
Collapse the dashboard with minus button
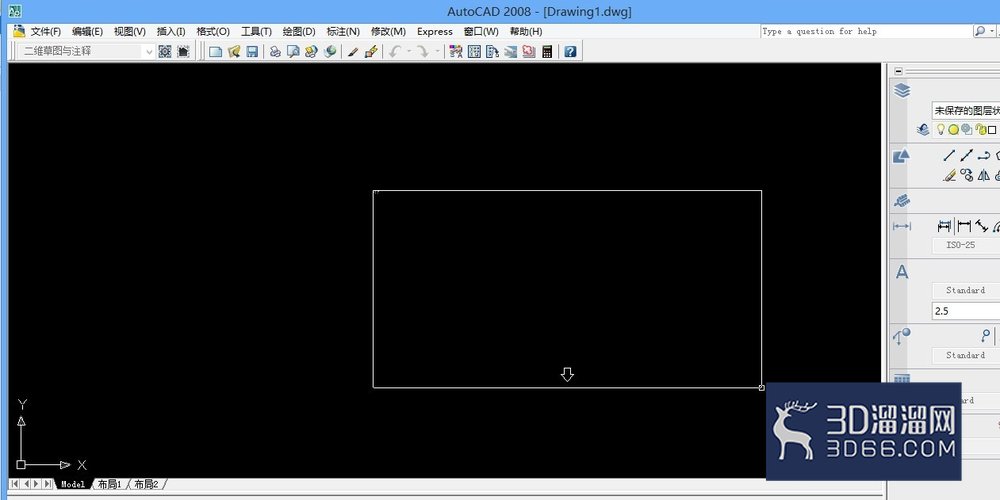pos(899,71)
